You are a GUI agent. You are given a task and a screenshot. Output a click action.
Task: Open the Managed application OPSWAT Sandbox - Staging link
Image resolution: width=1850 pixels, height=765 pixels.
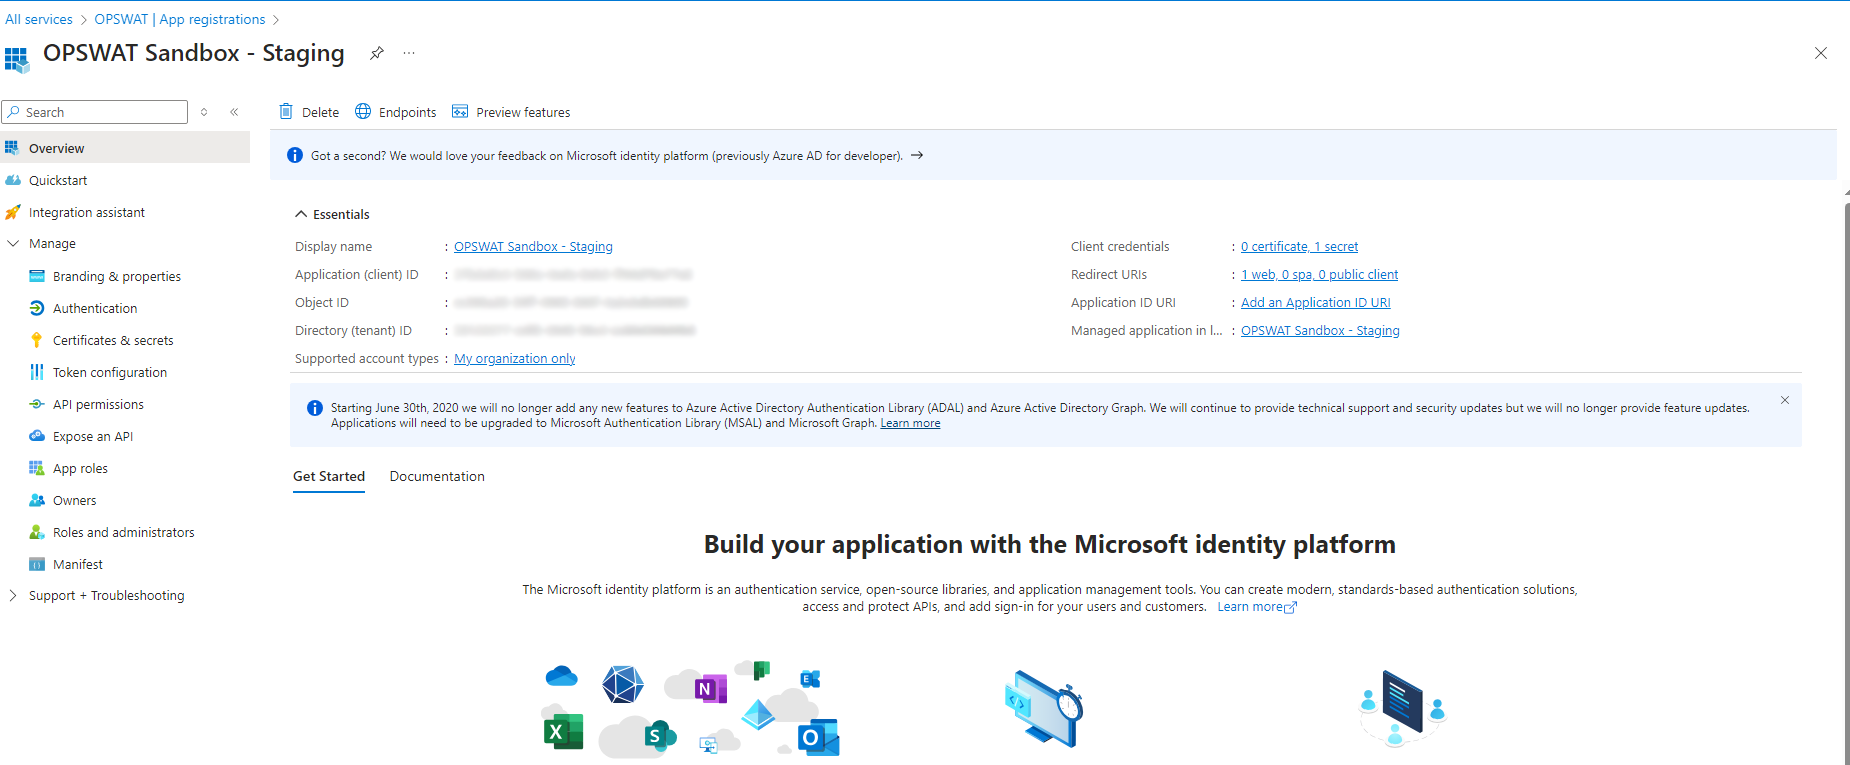(1320, 330)
